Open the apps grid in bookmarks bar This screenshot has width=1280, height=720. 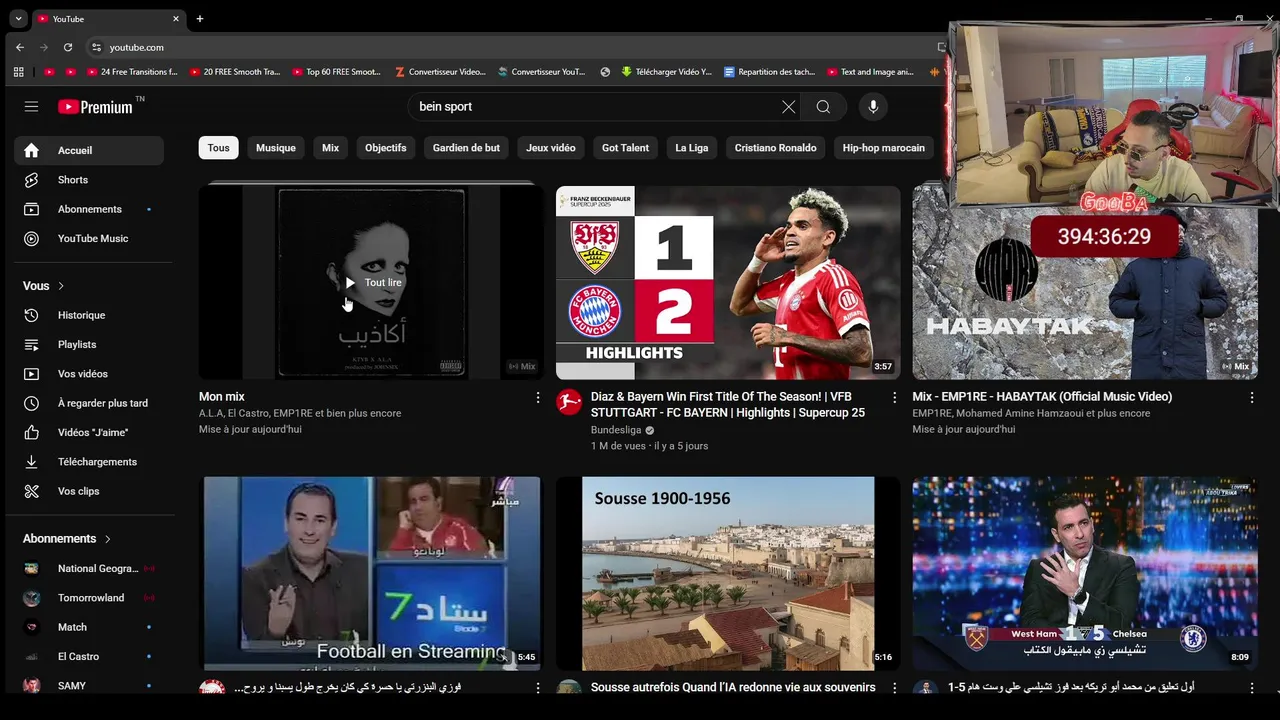tap(18, 72)
